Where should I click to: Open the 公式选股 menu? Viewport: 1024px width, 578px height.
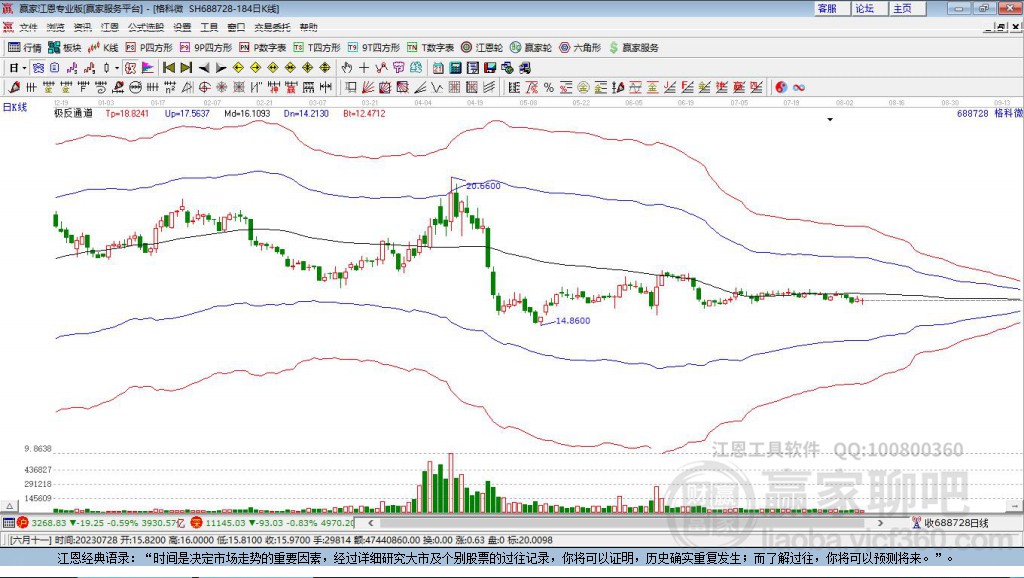146,27
